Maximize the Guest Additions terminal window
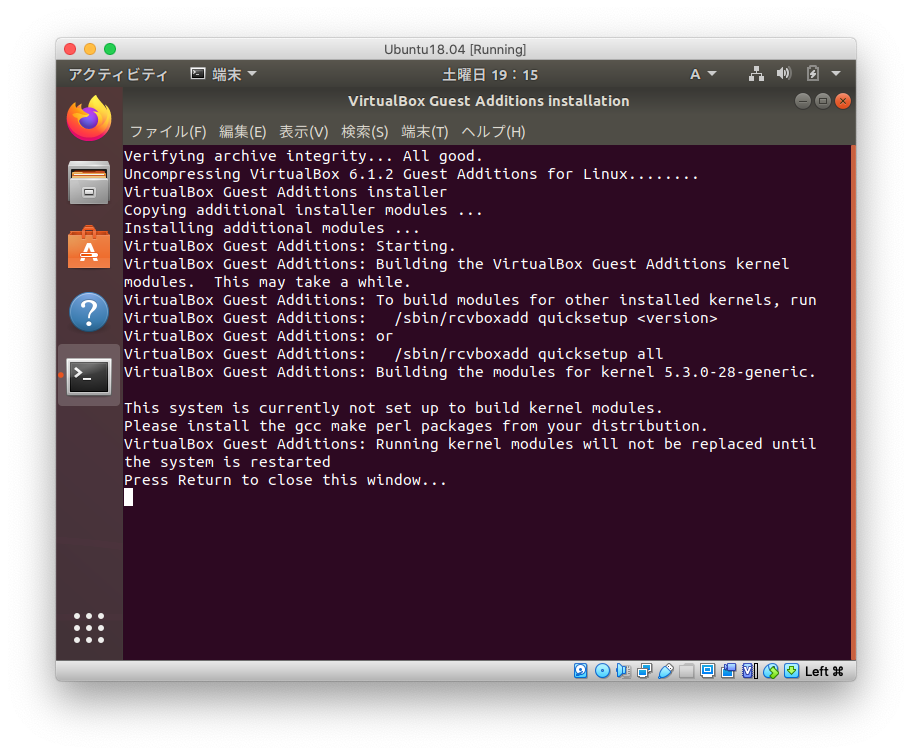The height and width of the screenshot is (755, 912). tap(822, 101)
